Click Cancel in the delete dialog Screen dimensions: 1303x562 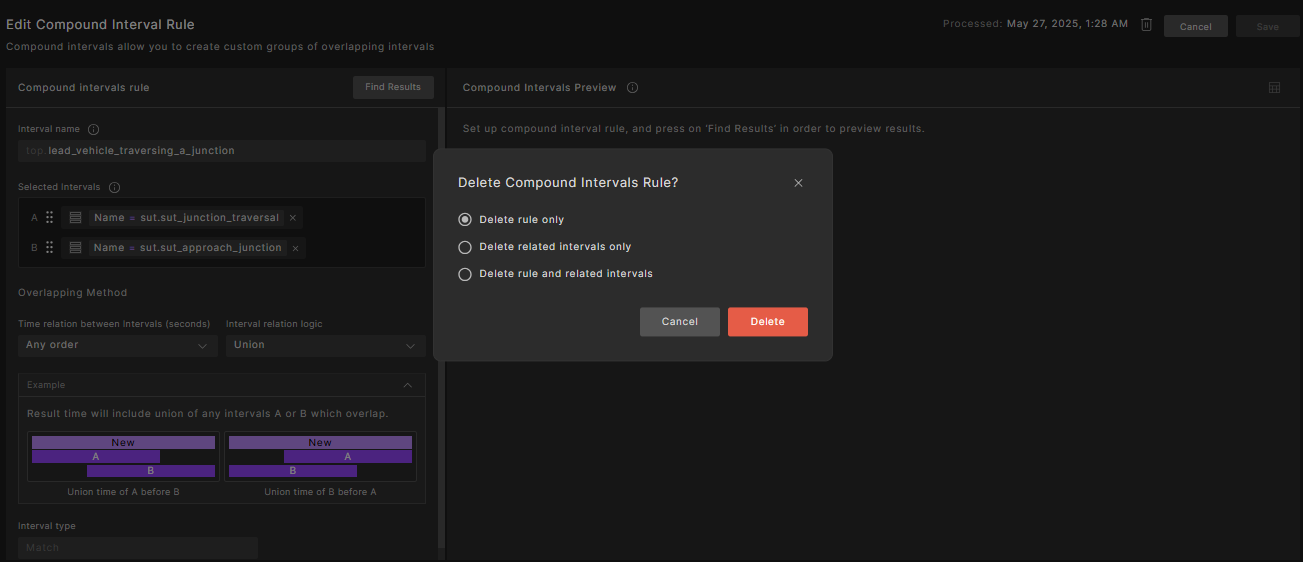tap(679, 322)
